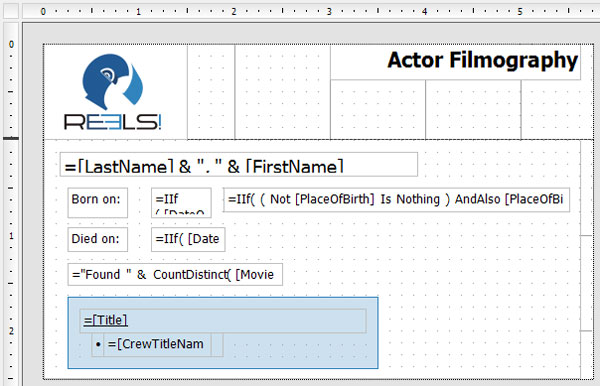This screenshot has width=600, height=386.
Task: Select the 'Died on:' label
Action: pyautogui.click(x=98, y=239)
